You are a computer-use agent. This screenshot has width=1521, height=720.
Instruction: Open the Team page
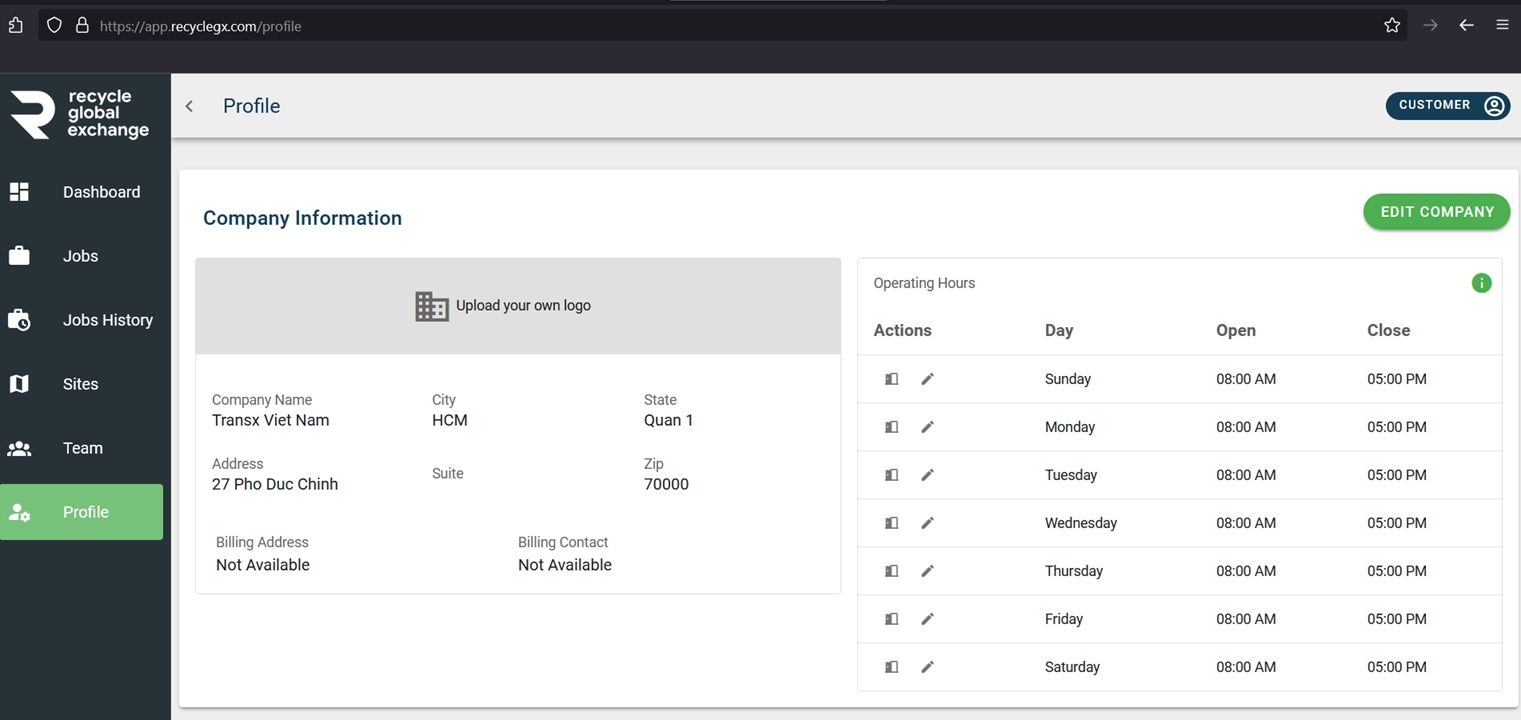(x=81, y=448)
